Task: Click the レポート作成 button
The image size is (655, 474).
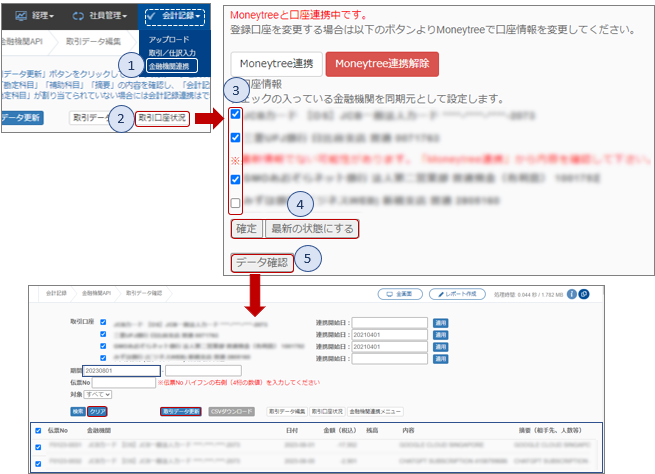Action: [x=457, y=294]
